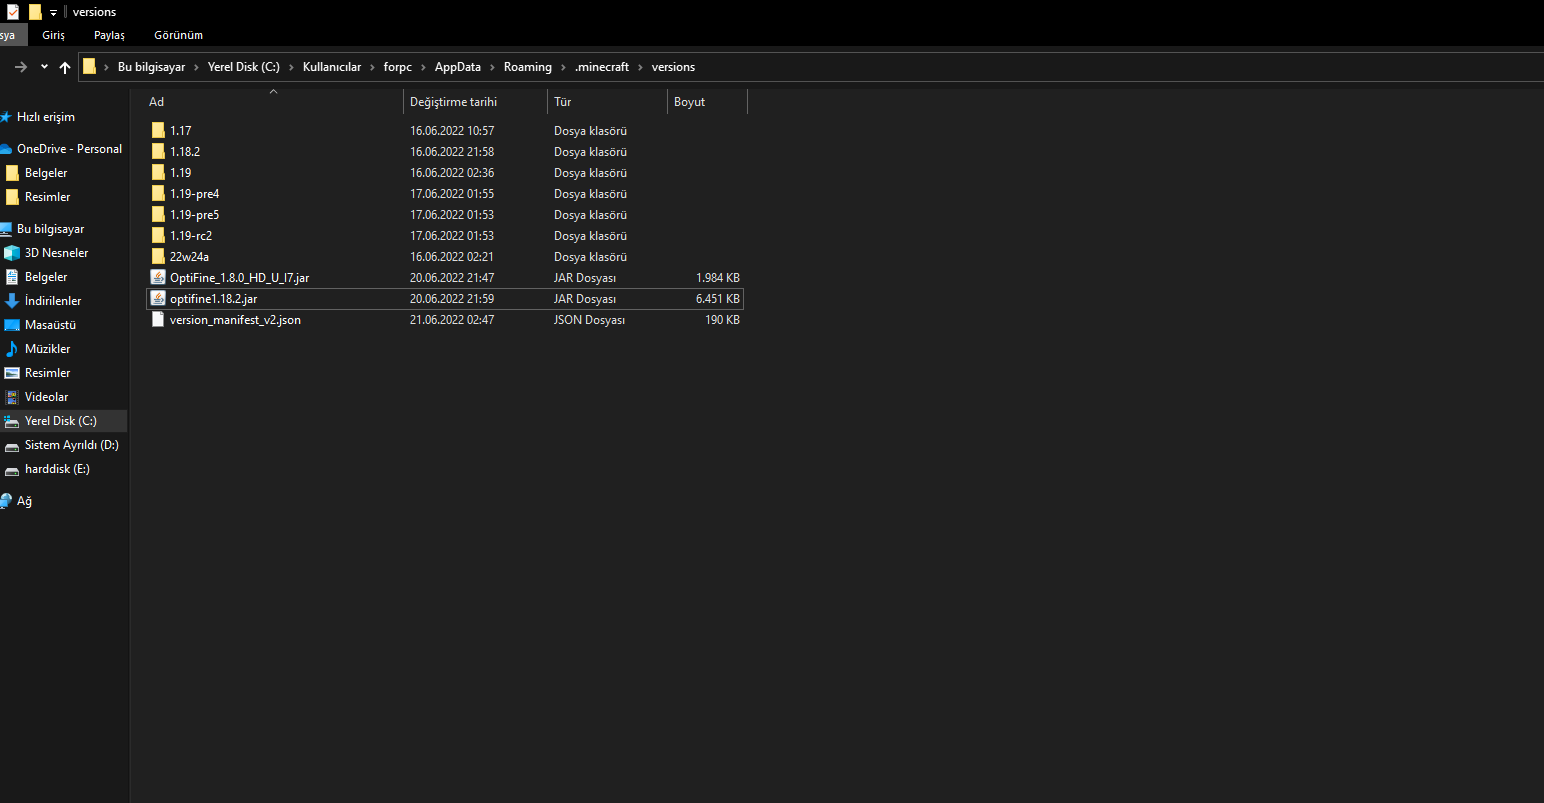Jump to the AppData breadcrumb

click(458, 67)
